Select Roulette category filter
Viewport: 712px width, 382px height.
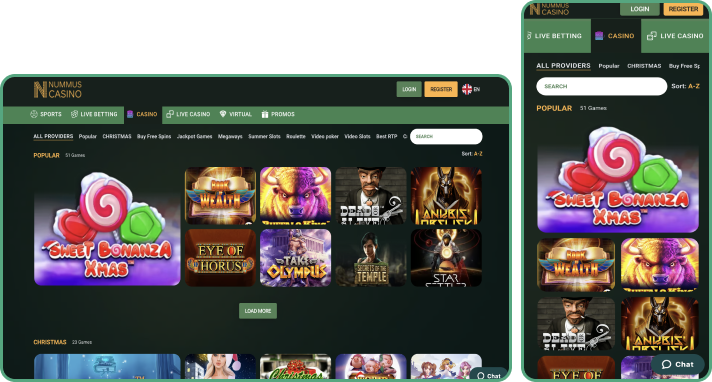296,136
